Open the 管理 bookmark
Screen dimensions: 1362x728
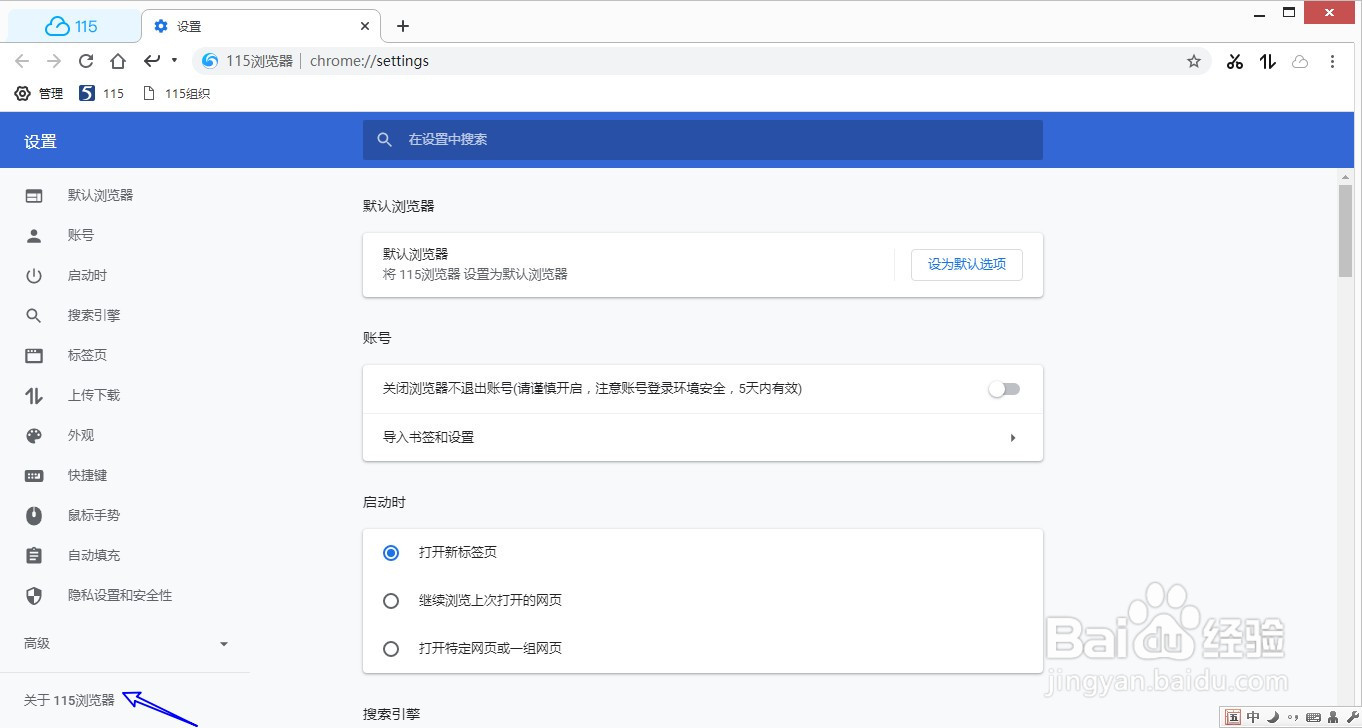(38, 93)
